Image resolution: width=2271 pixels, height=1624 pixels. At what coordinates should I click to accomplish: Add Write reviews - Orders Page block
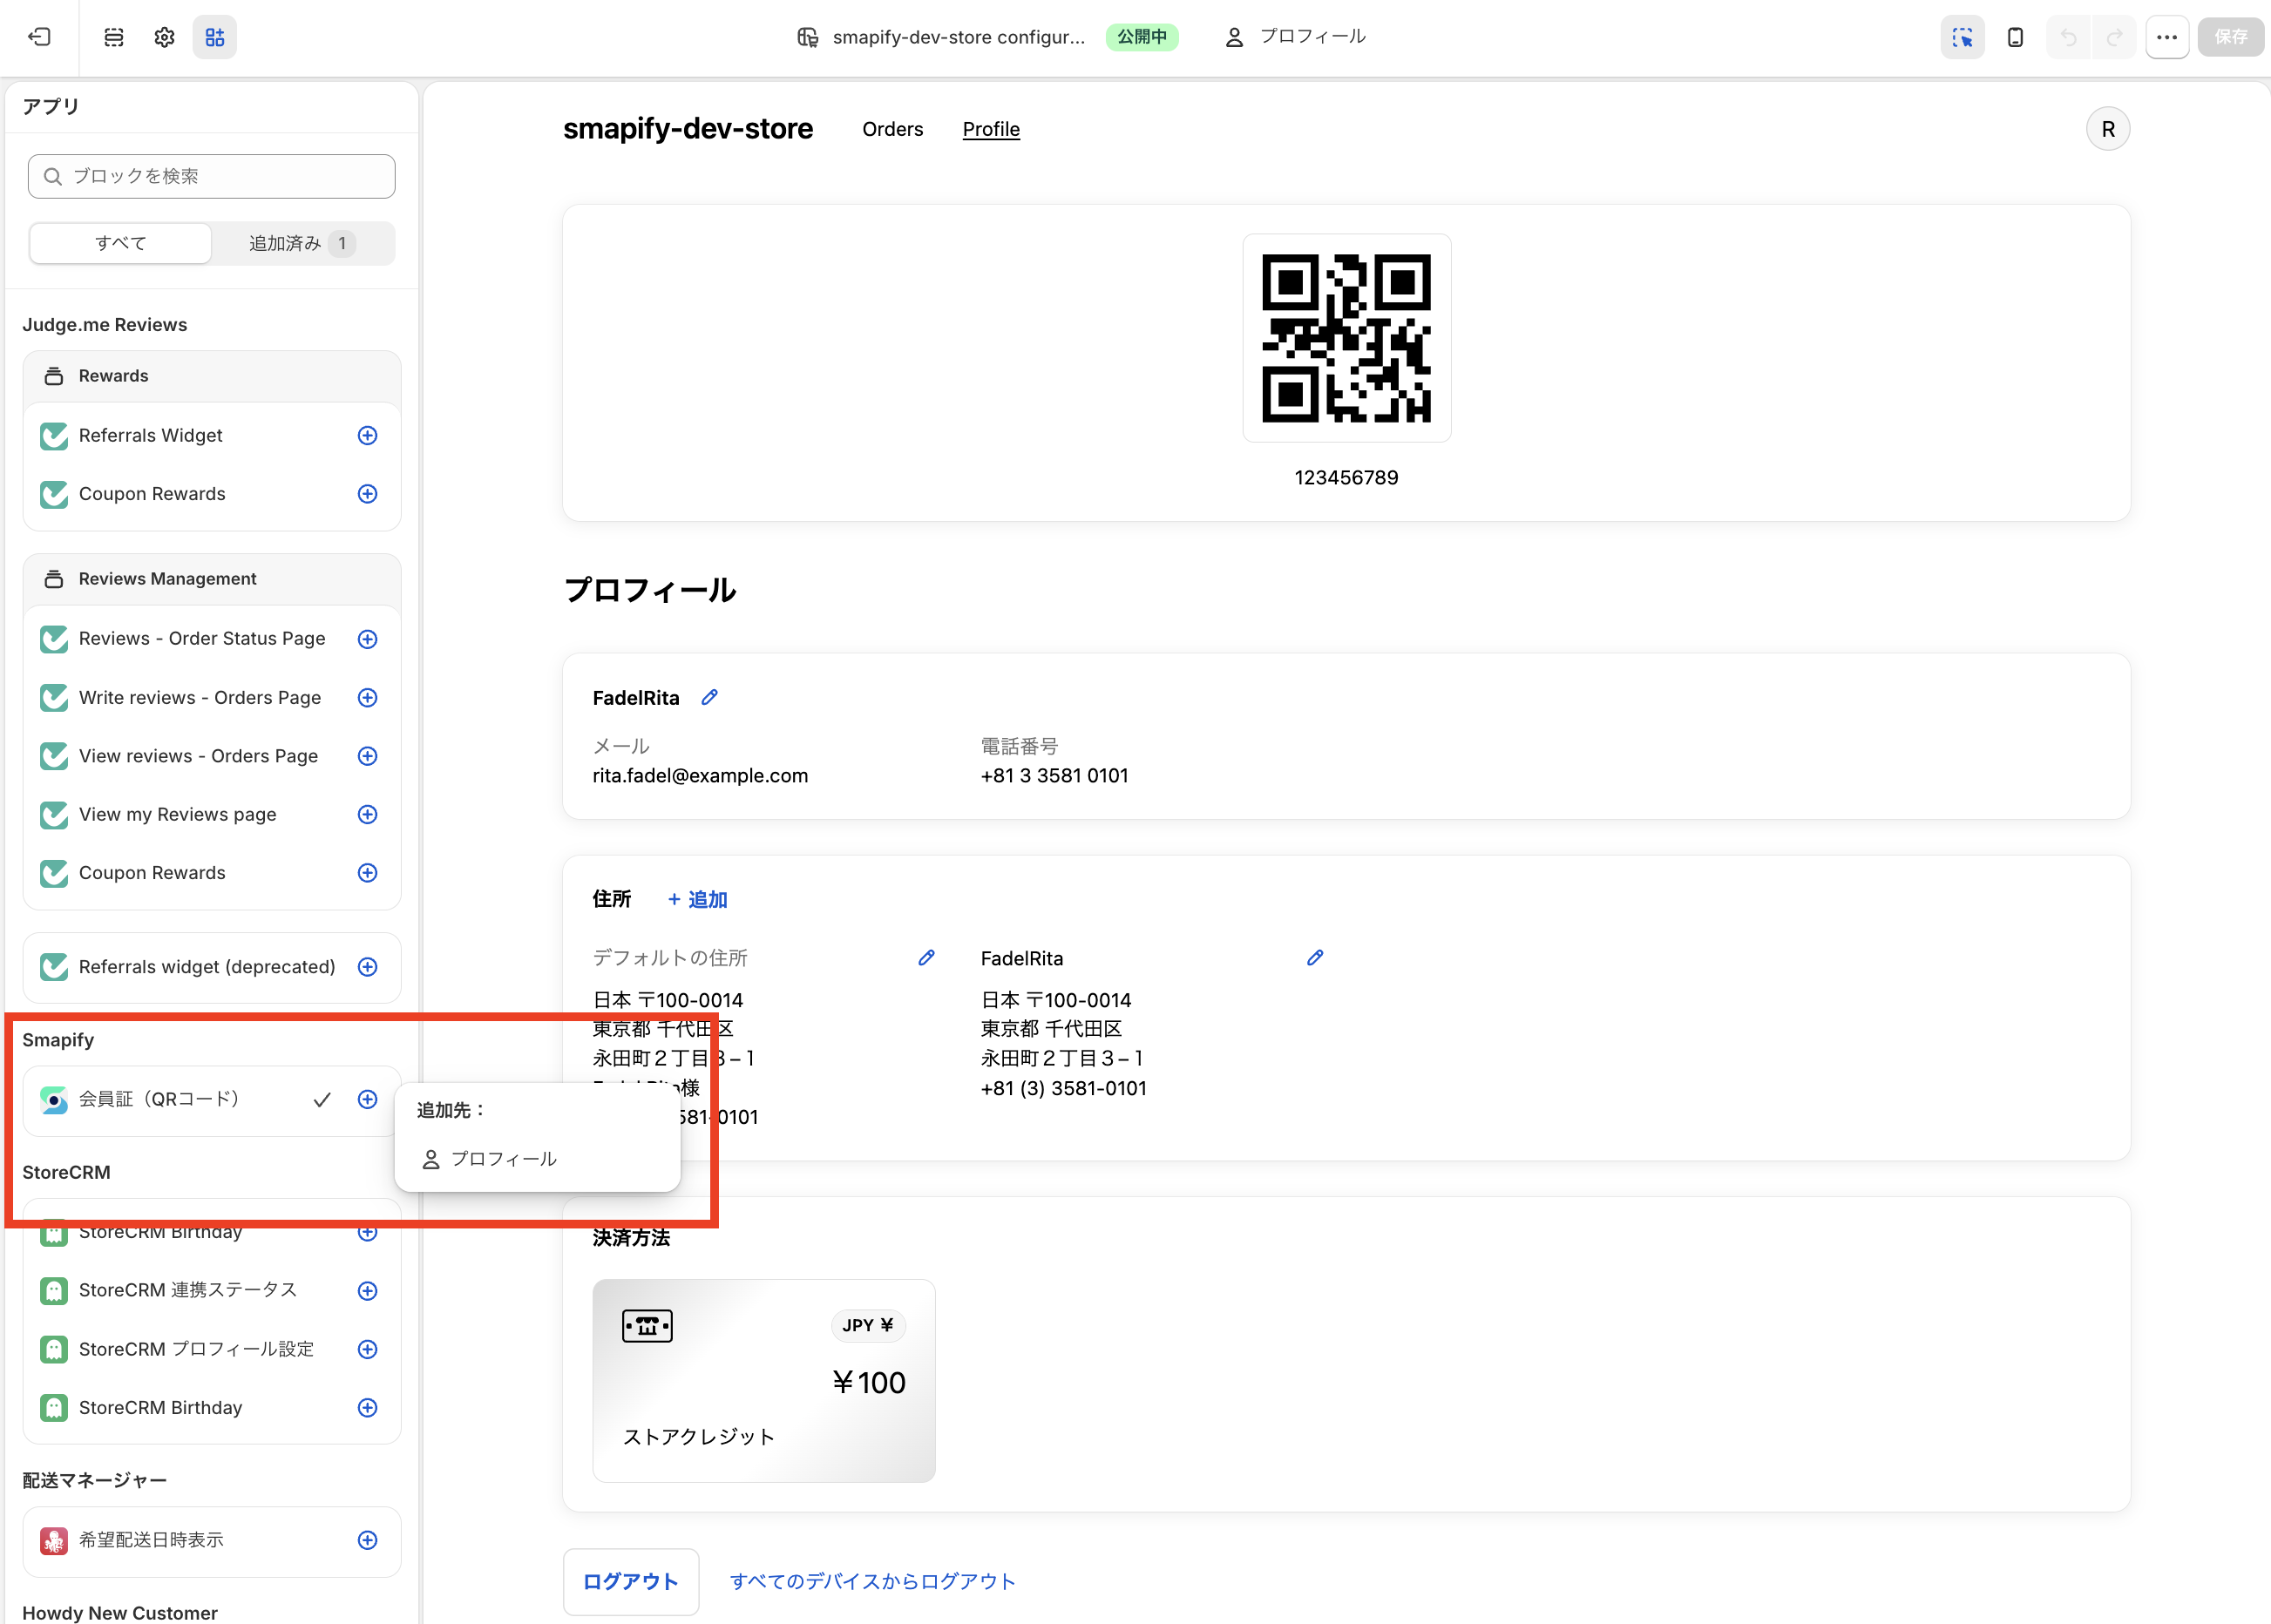pos(368,698)
